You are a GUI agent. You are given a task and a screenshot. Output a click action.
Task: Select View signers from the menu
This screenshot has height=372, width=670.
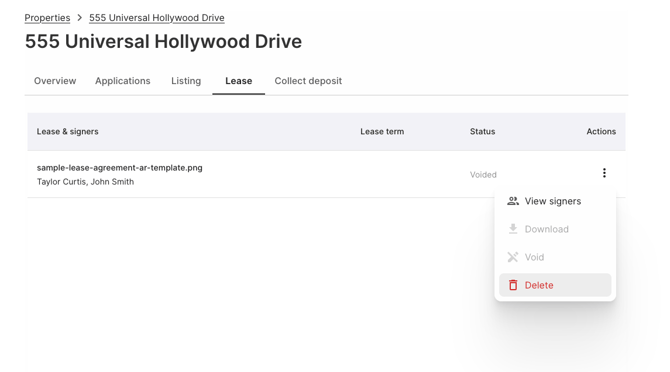point(555,201)
